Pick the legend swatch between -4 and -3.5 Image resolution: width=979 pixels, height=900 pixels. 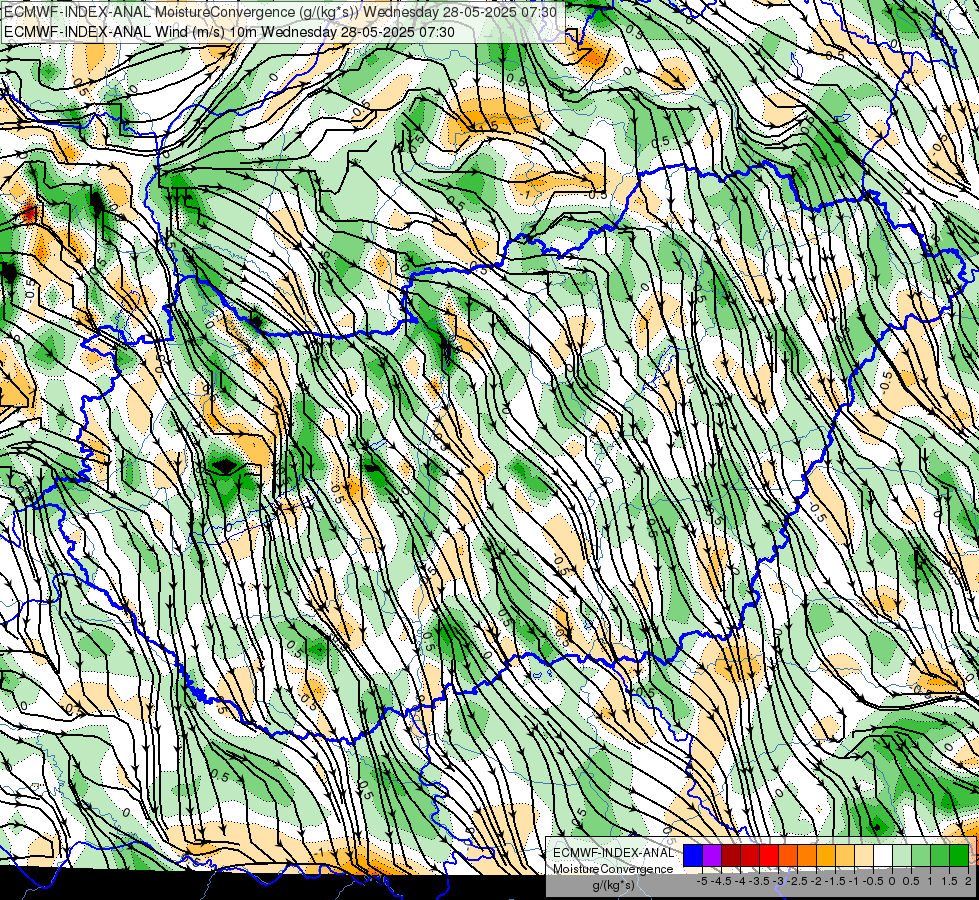(x=750, y=855)
